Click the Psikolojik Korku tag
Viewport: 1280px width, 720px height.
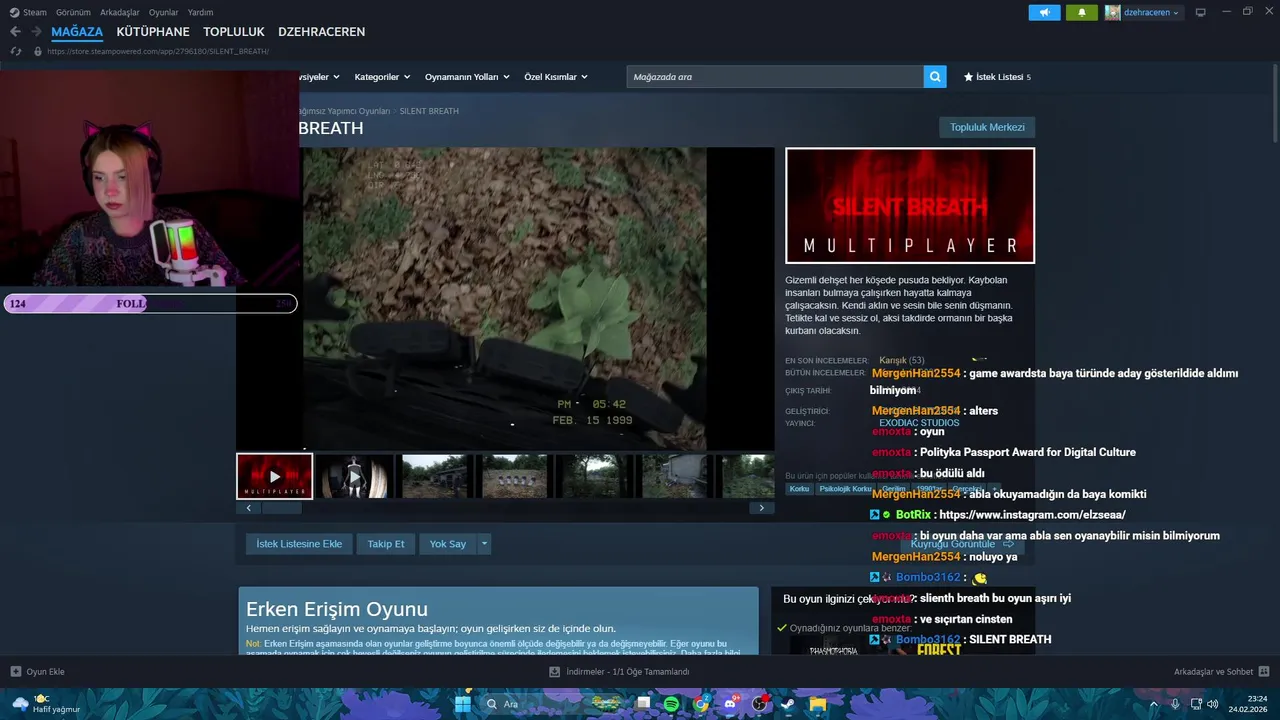(x=846, y=489)
